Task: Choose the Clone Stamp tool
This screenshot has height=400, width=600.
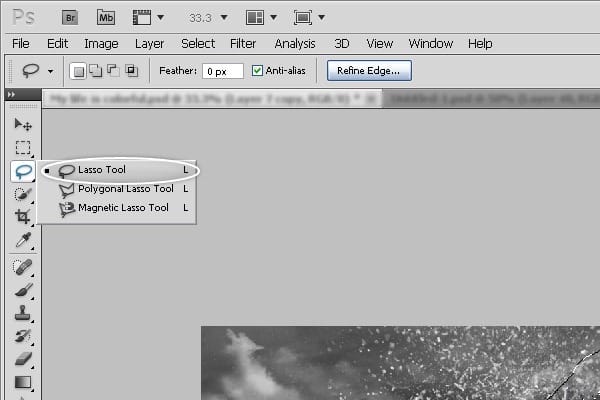Action: click(23, 313)
